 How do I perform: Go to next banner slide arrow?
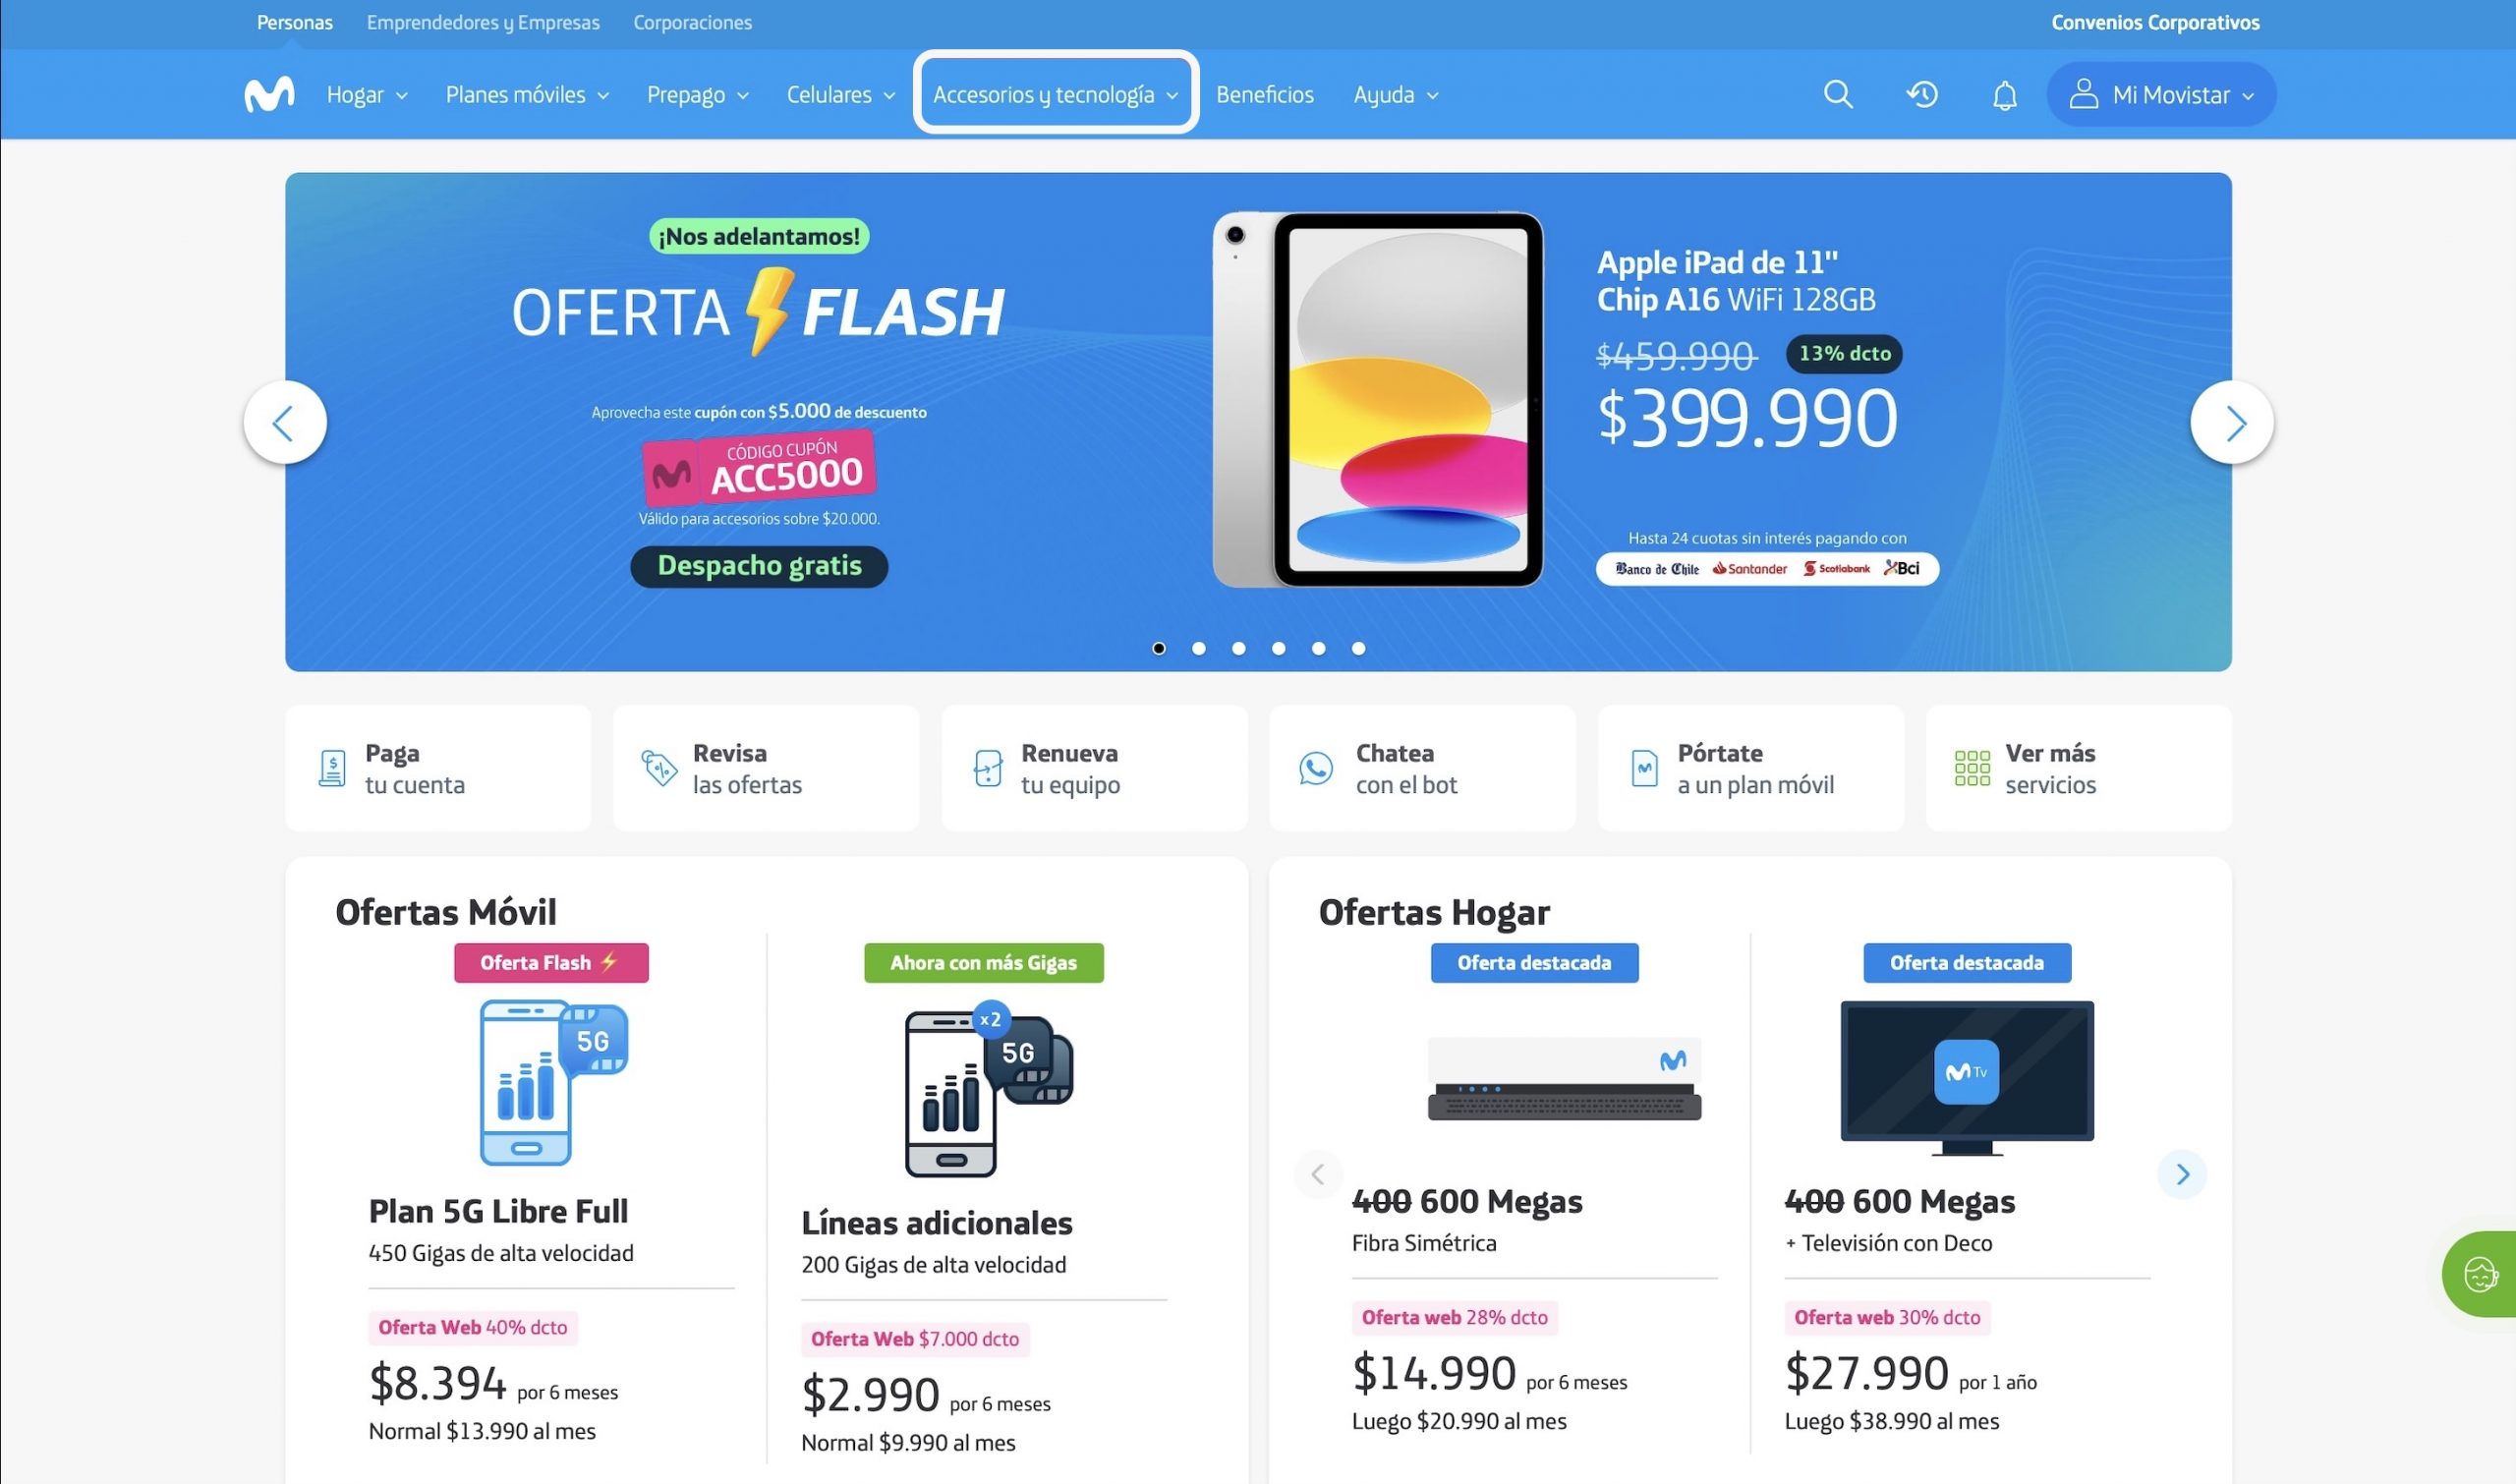point(2232,422)
